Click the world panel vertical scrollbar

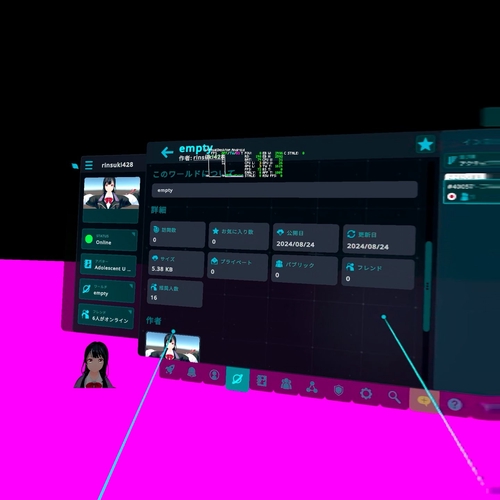click(427, 287)
